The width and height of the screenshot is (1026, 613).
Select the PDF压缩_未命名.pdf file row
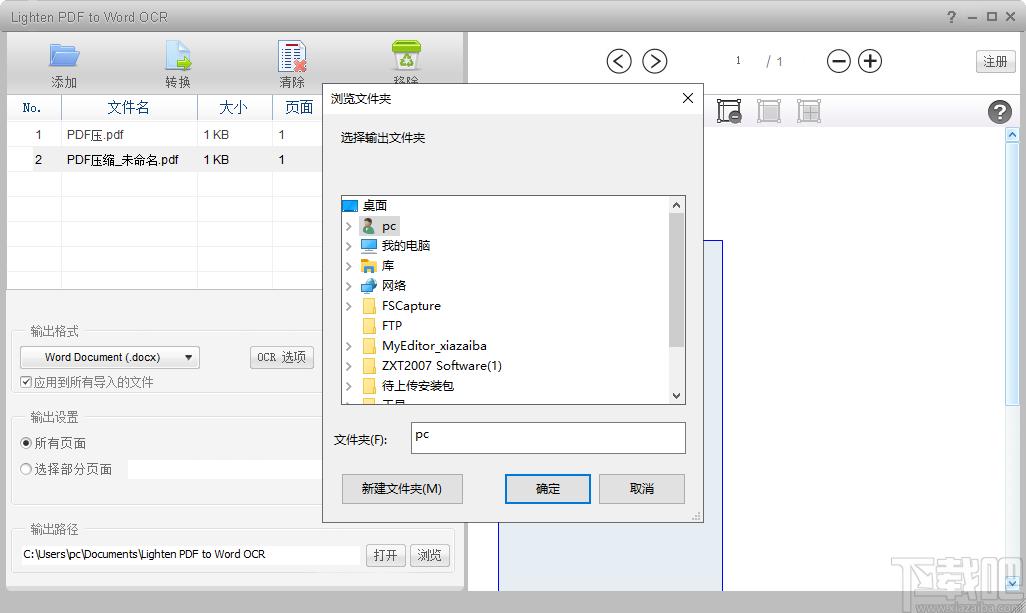[165, 160]
